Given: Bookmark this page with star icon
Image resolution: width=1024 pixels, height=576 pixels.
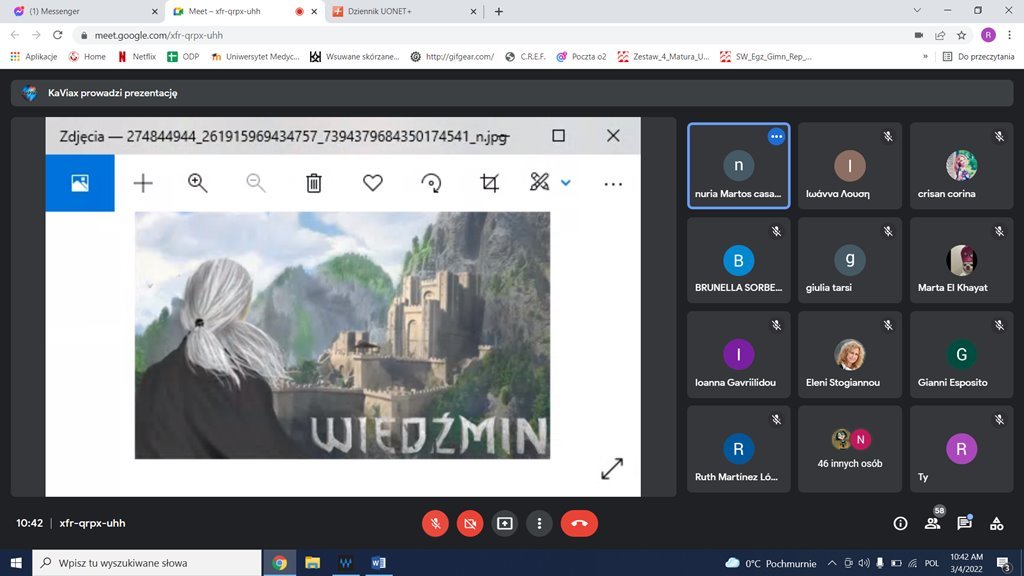Looking at the screenshot, I should (961, 35).
